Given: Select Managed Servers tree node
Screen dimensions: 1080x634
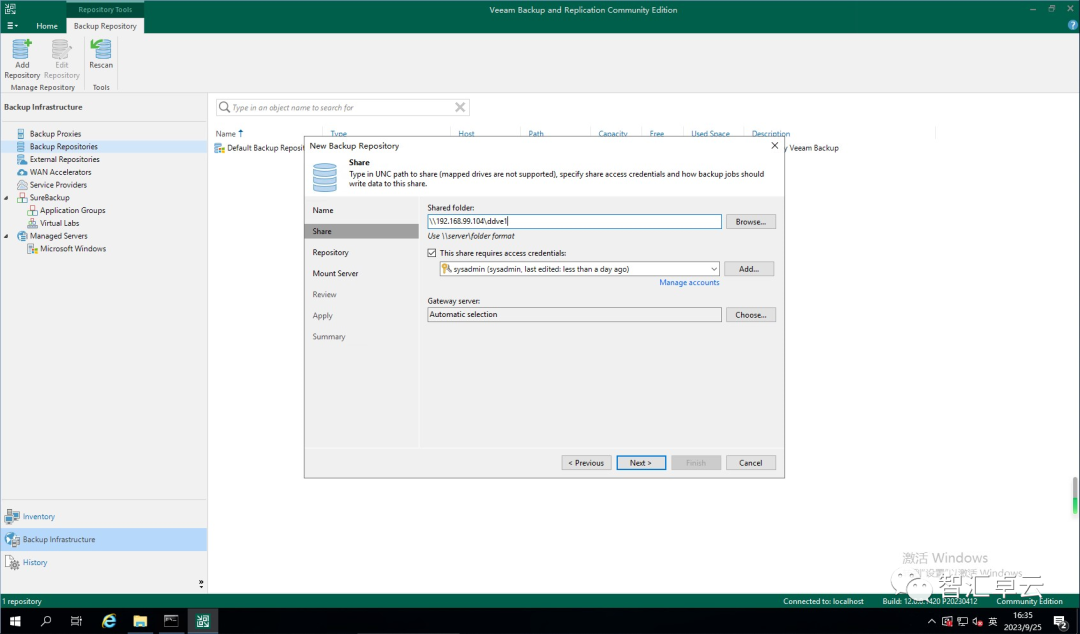Looking at the screenshot, I should [x=58, y=236].
